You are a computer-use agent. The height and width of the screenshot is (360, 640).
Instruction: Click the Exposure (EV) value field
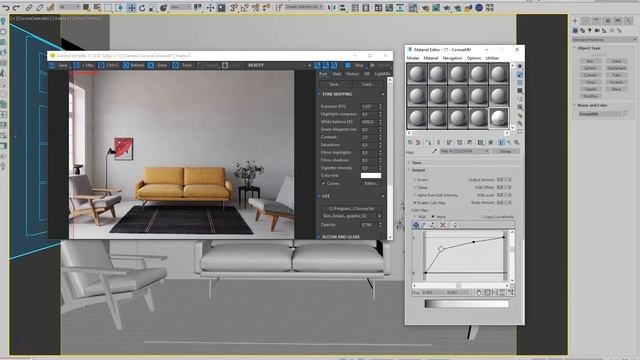[369, 106]
